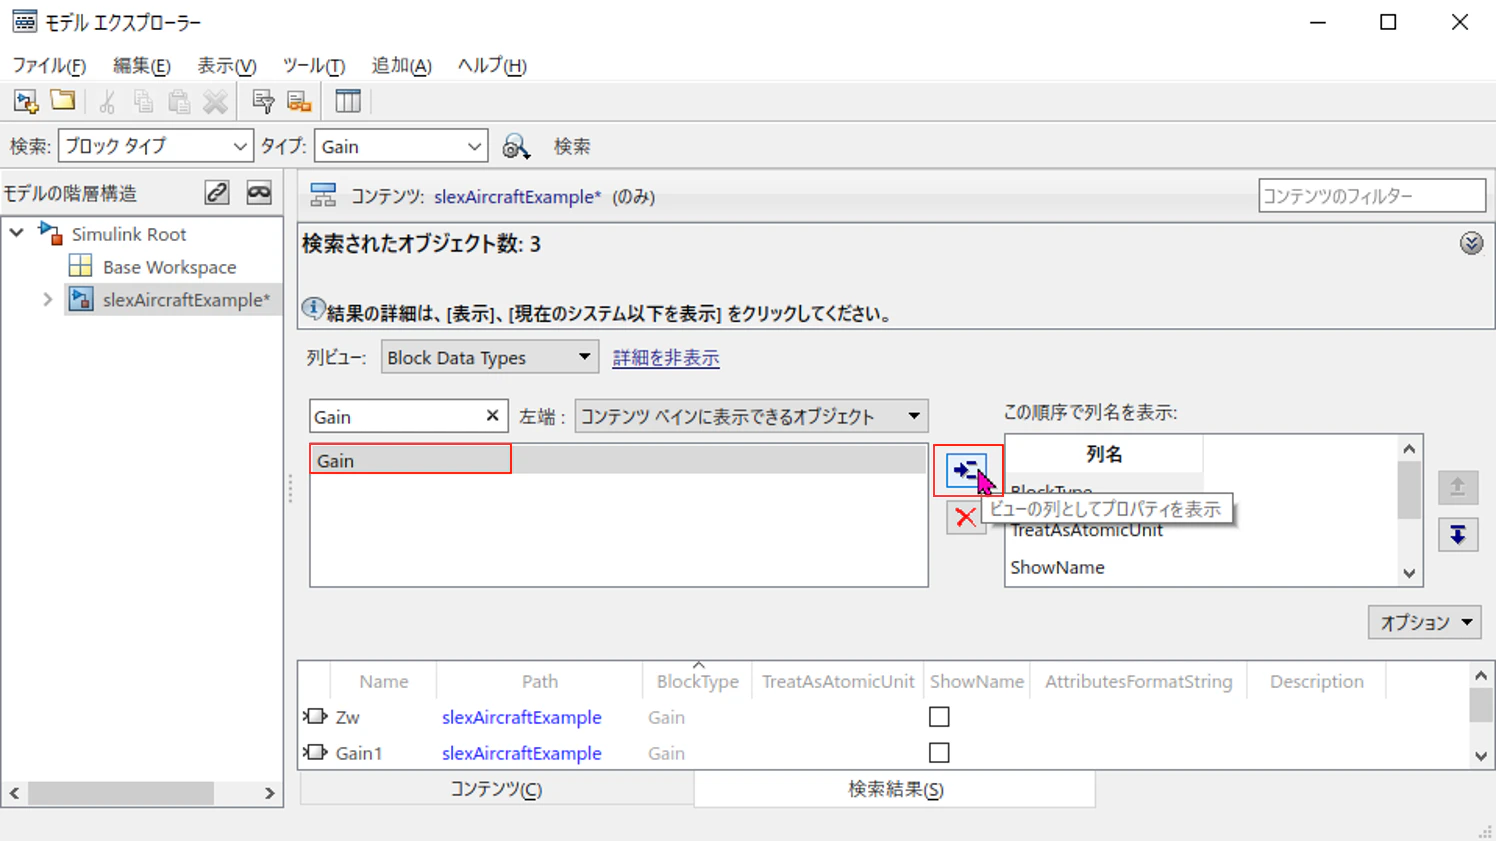Click the column name list scrollbar thumb
The height and width of the screenshot is (841, 1496).
click(x=1409, y=490)
